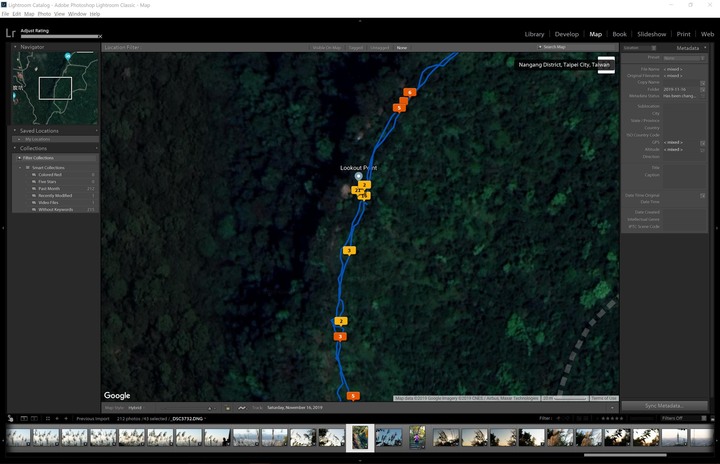This screenshot has height=464, width=720.
Task: Click the filter lock icon at filmstrip right end
Action: pyautogui.click(x=712, y=419)
